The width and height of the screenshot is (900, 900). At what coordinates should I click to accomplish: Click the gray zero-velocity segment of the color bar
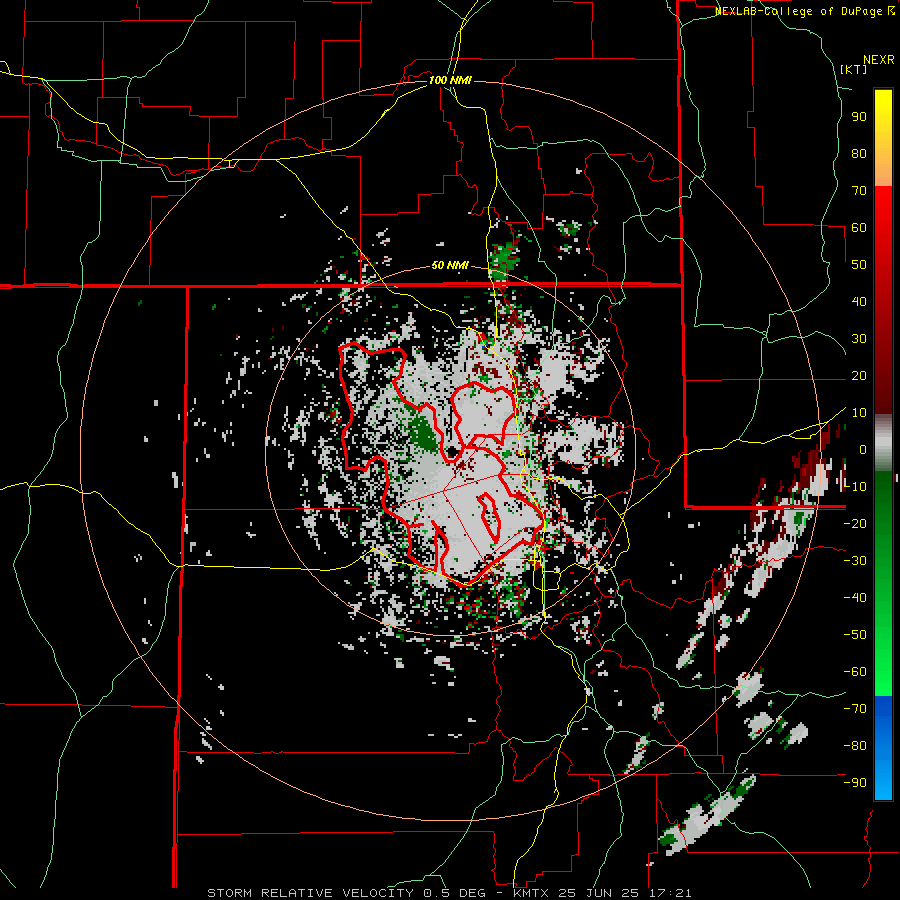883,443
